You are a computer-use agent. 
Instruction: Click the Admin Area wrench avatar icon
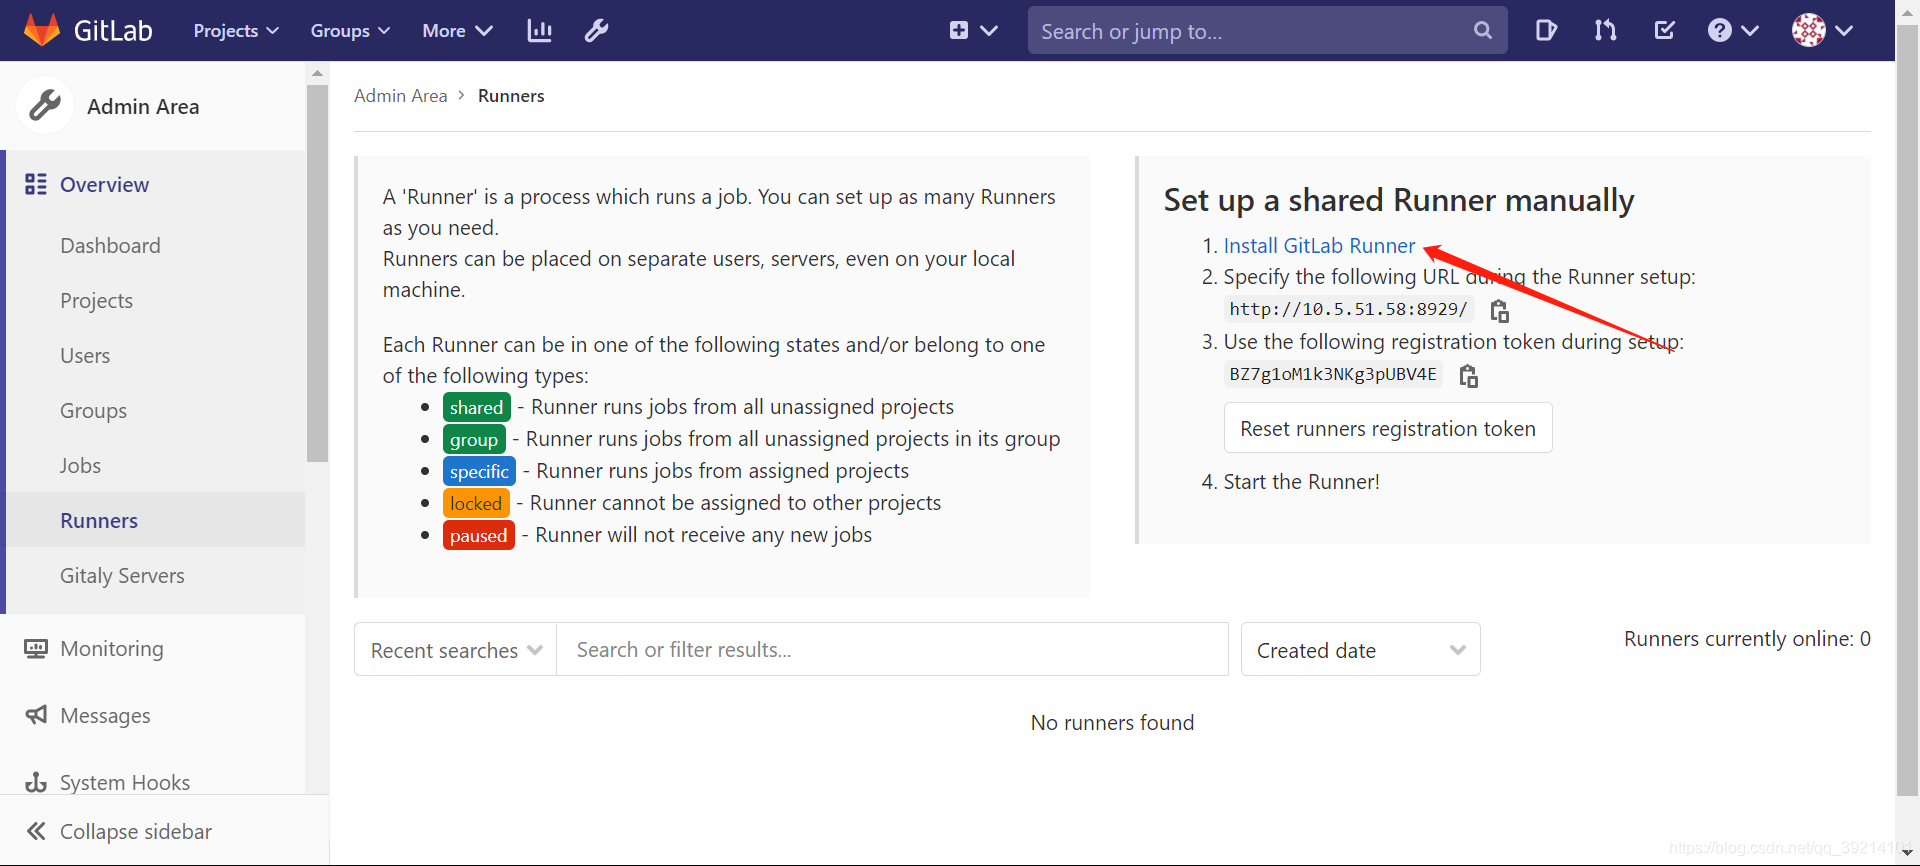(45, 105)
